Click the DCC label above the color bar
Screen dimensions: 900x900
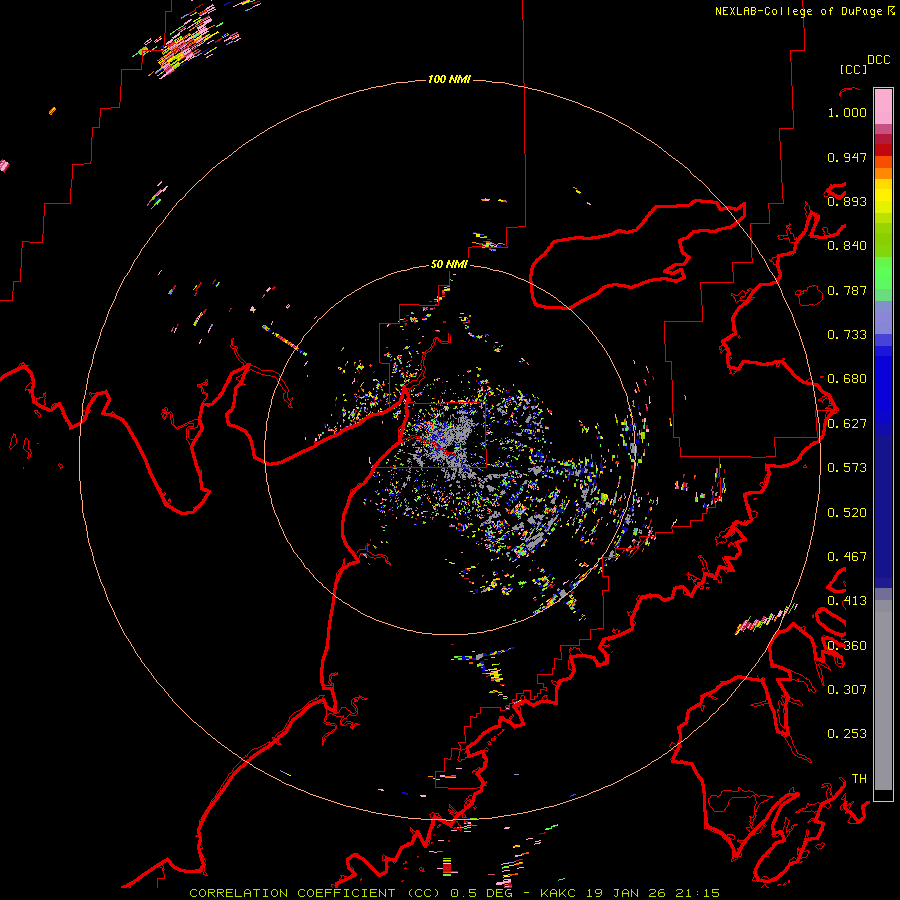click(878, 60)
